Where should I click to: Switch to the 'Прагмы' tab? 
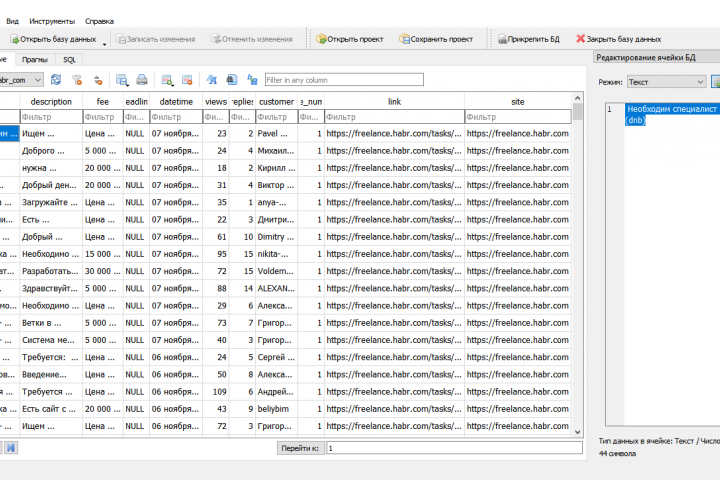pyautogui.click(x=34, y=60)
